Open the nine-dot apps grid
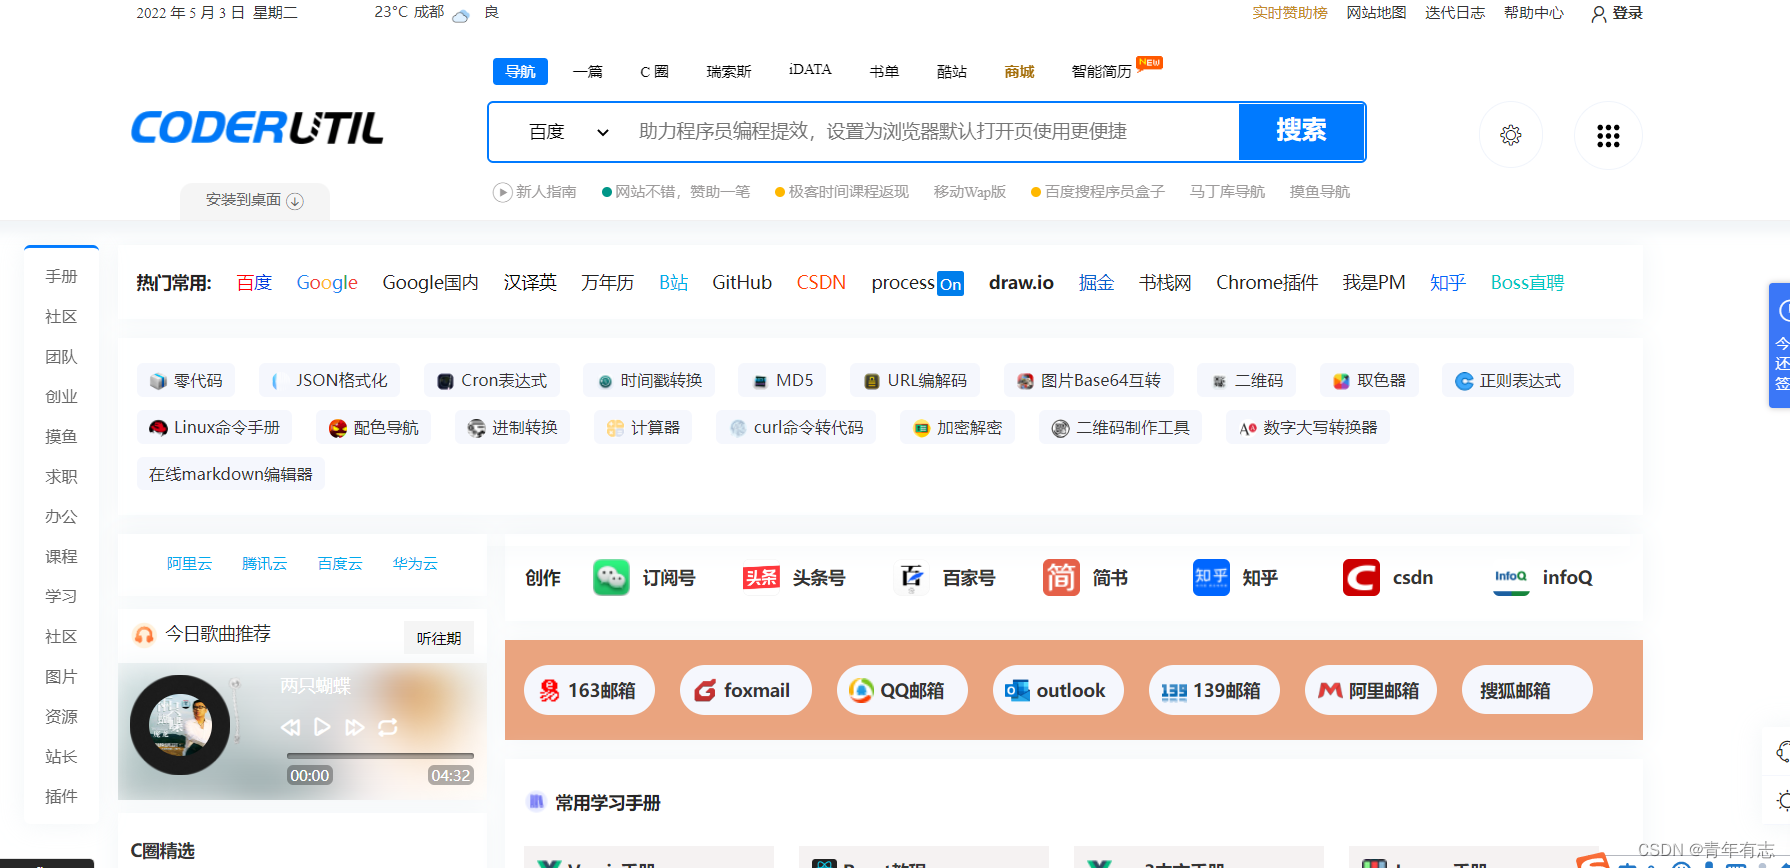Screen dimensions: 1790x868 tap(1608, 135)
